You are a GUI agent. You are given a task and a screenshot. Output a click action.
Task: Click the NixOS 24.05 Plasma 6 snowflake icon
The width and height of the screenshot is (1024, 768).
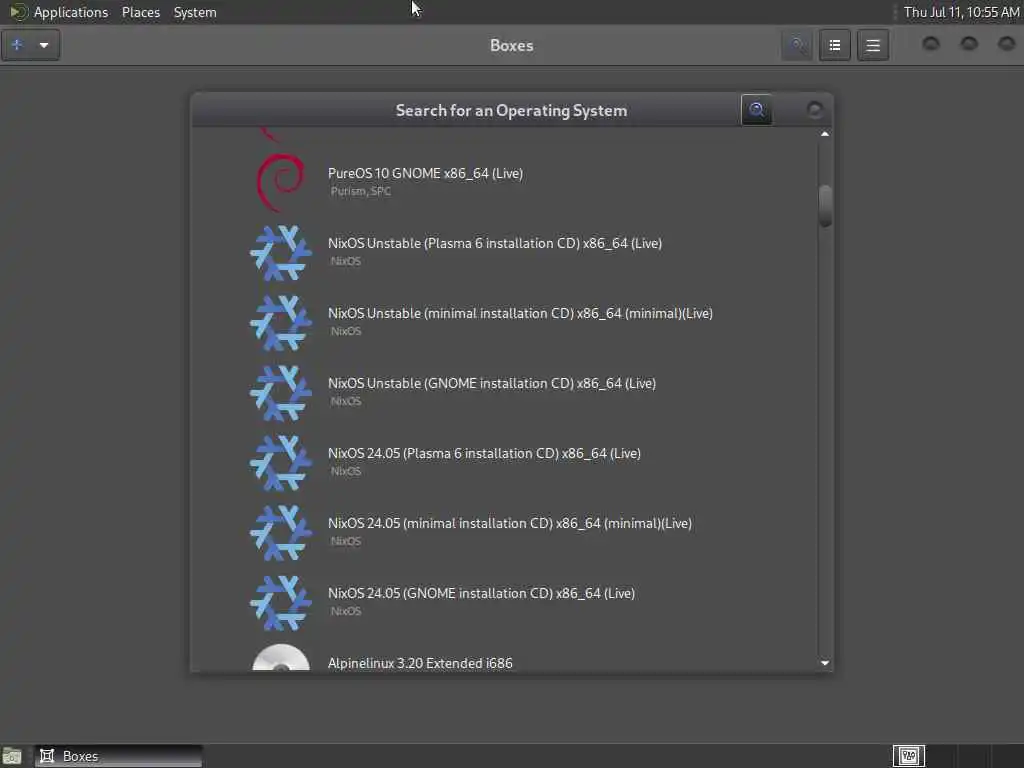[x=281, y=462]
